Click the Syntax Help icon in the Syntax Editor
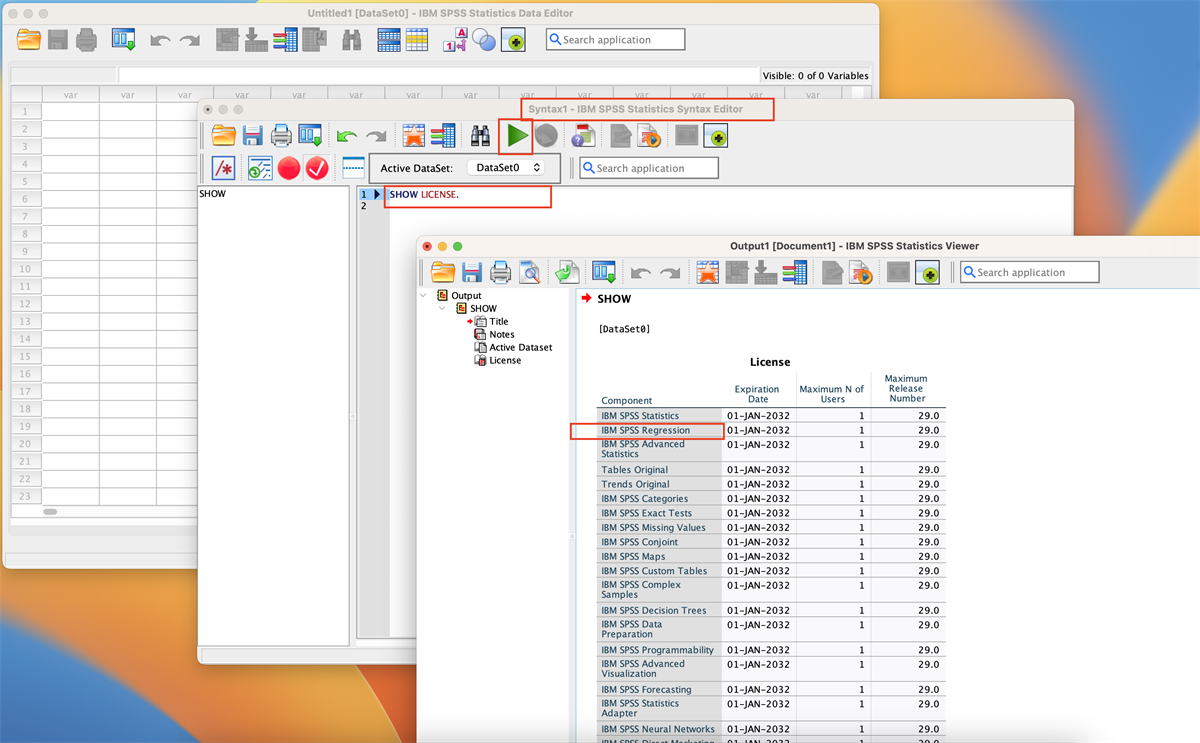Viewport: 1200px width, 743px height. [x=583, y=135]
